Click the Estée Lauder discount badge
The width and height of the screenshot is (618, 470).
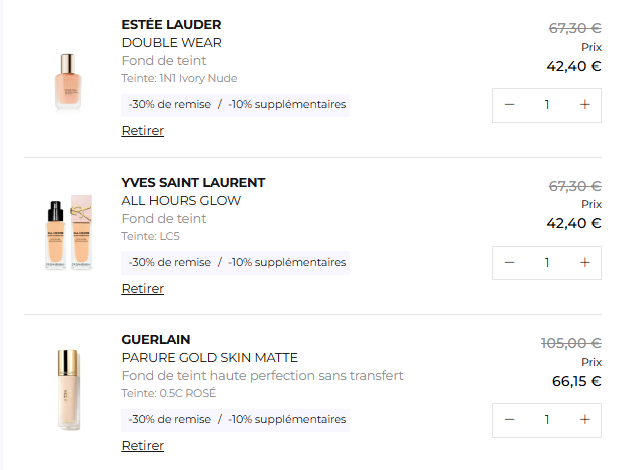[x=237, y=104]
